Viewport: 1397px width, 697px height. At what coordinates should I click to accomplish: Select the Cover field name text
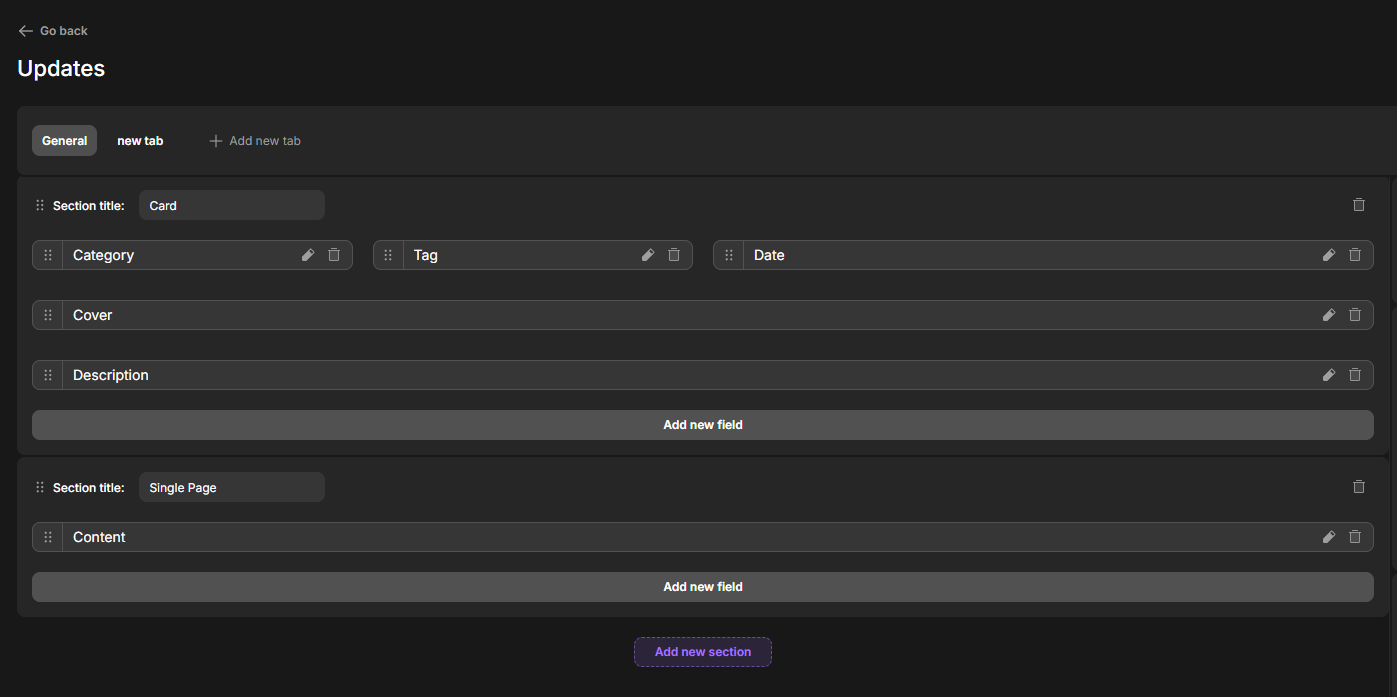tap(93, 315)
